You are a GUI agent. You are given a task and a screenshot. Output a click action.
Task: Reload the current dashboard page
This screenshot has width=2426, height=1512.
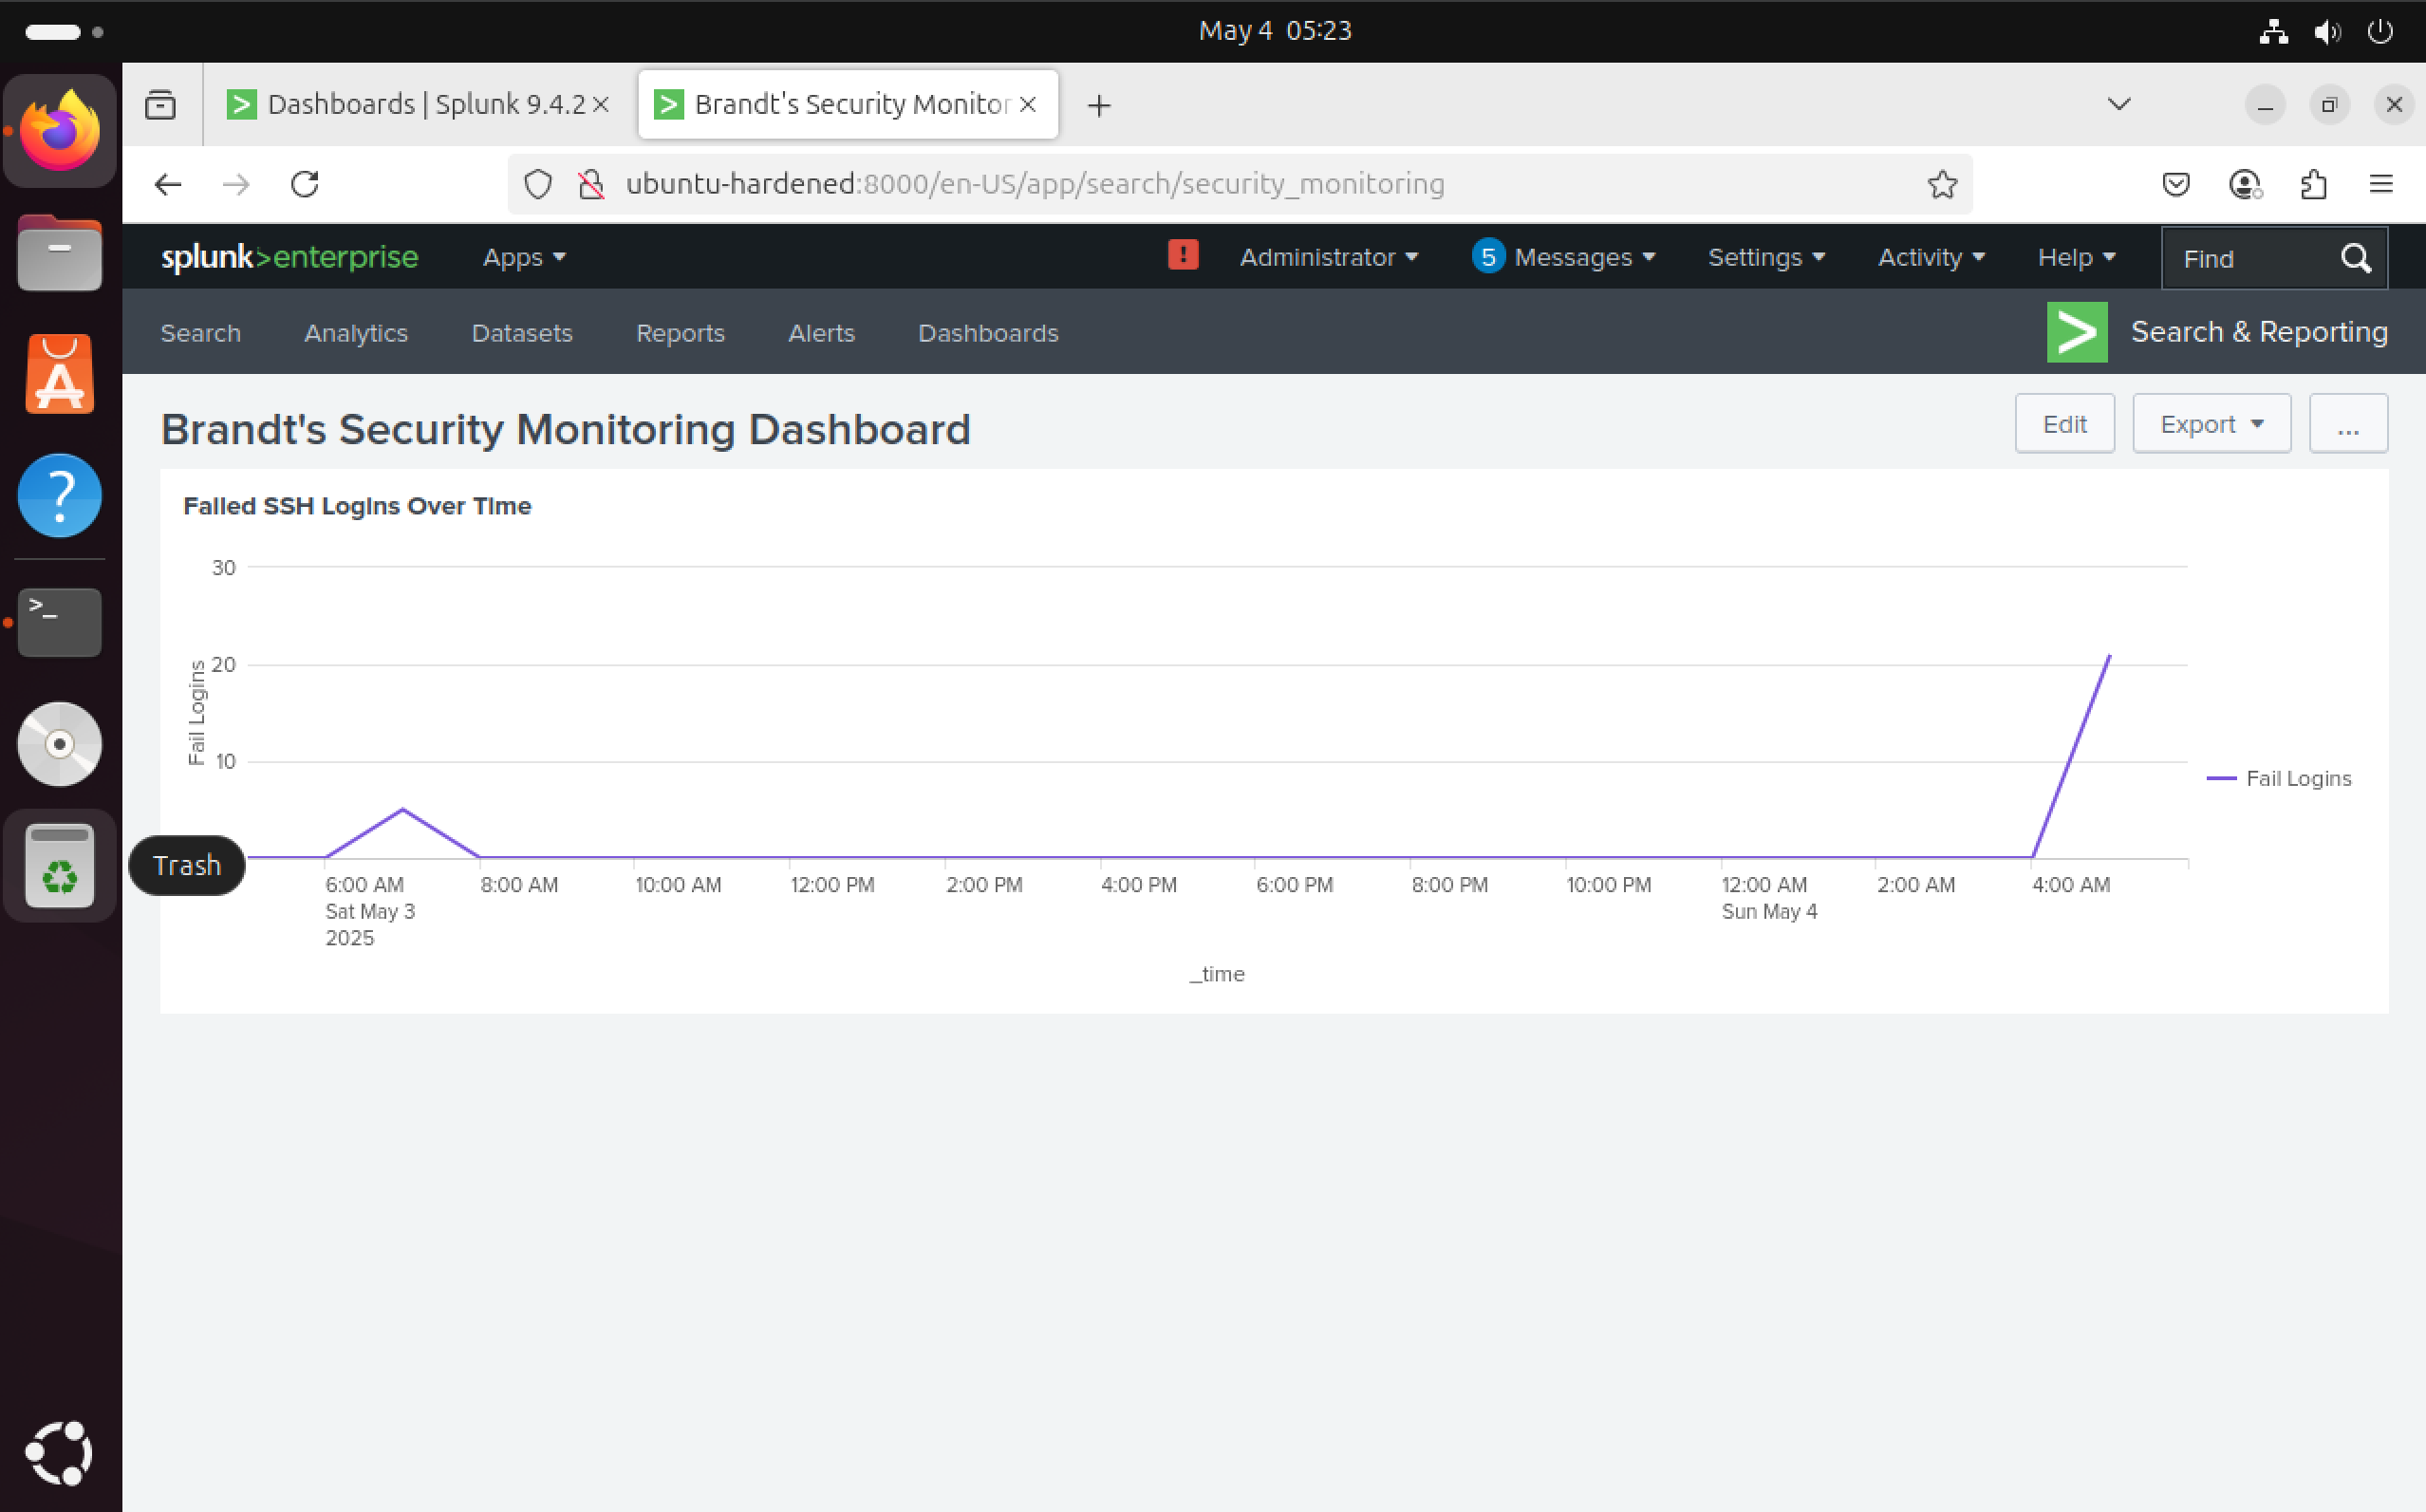[x=305, y=184]
